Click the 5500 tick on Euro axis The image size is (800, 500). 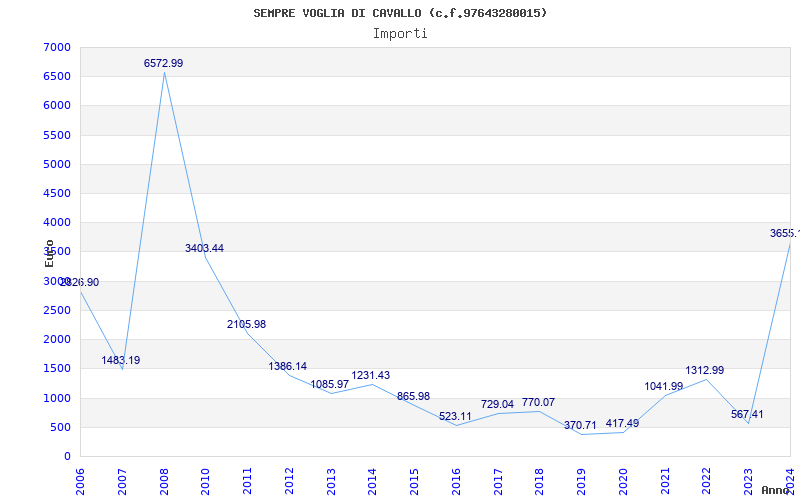(57, 135)
